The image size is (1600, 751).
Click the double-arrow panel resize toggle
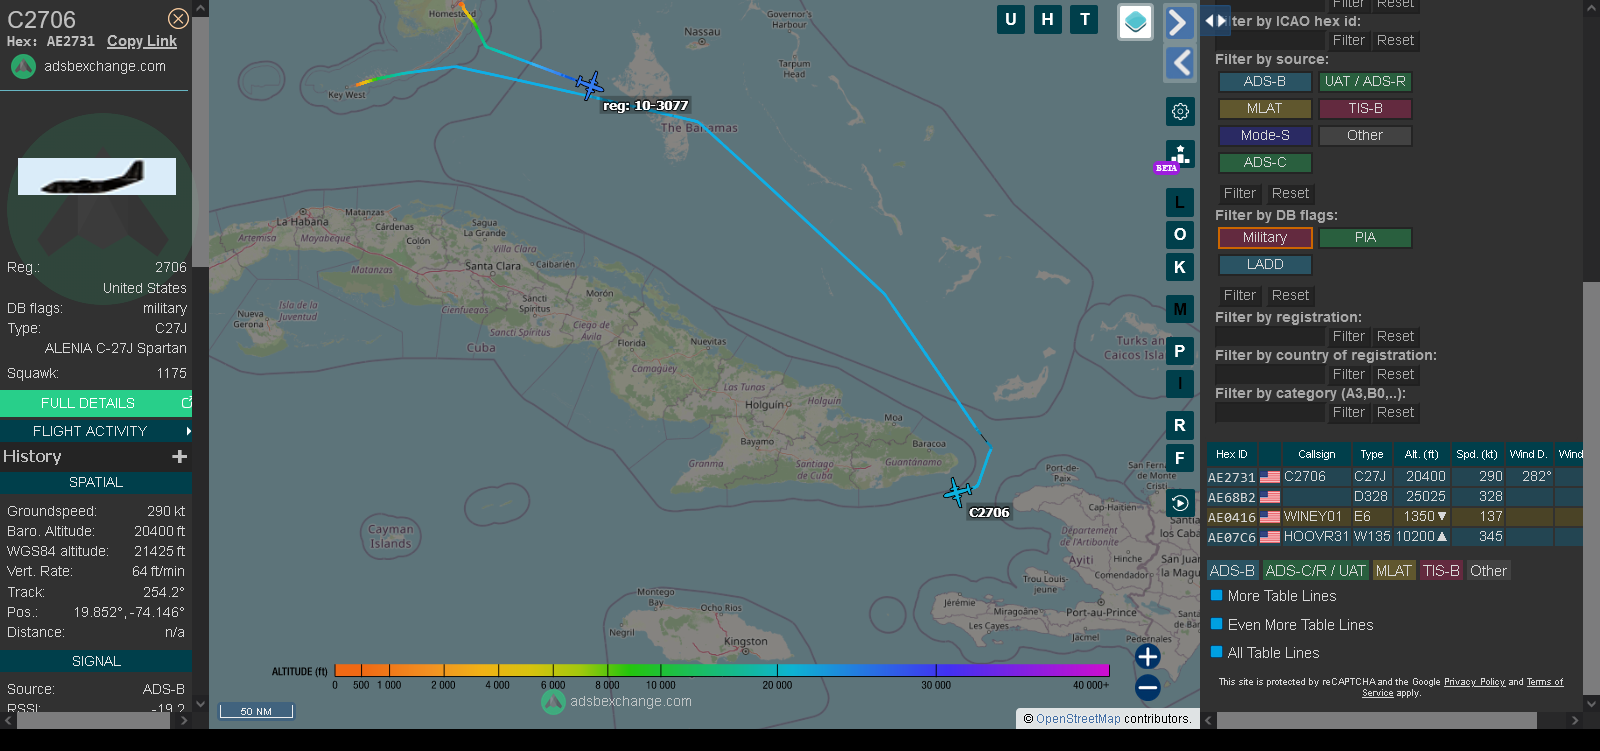(x=1215, y=20)
